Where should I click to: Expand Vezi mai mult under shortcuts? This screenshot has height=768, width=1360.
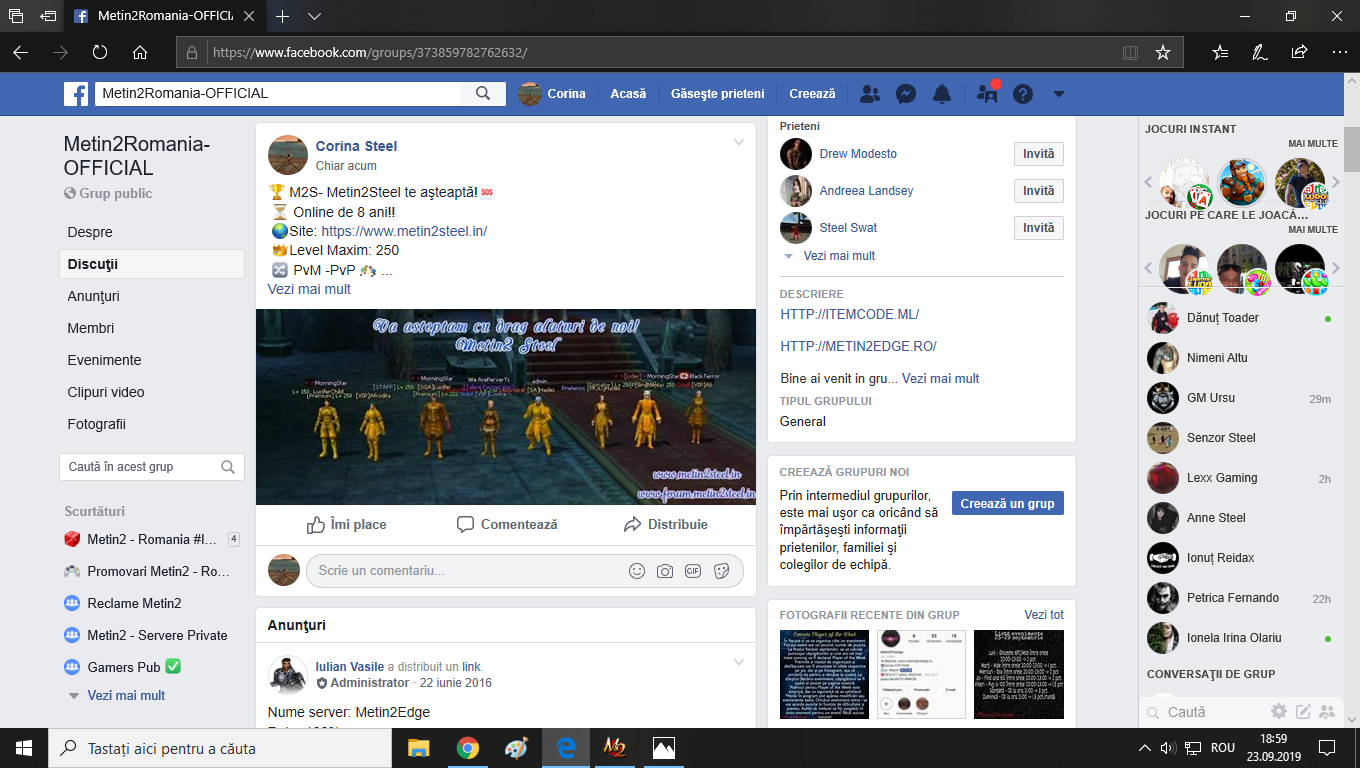(x=126, y=695)
